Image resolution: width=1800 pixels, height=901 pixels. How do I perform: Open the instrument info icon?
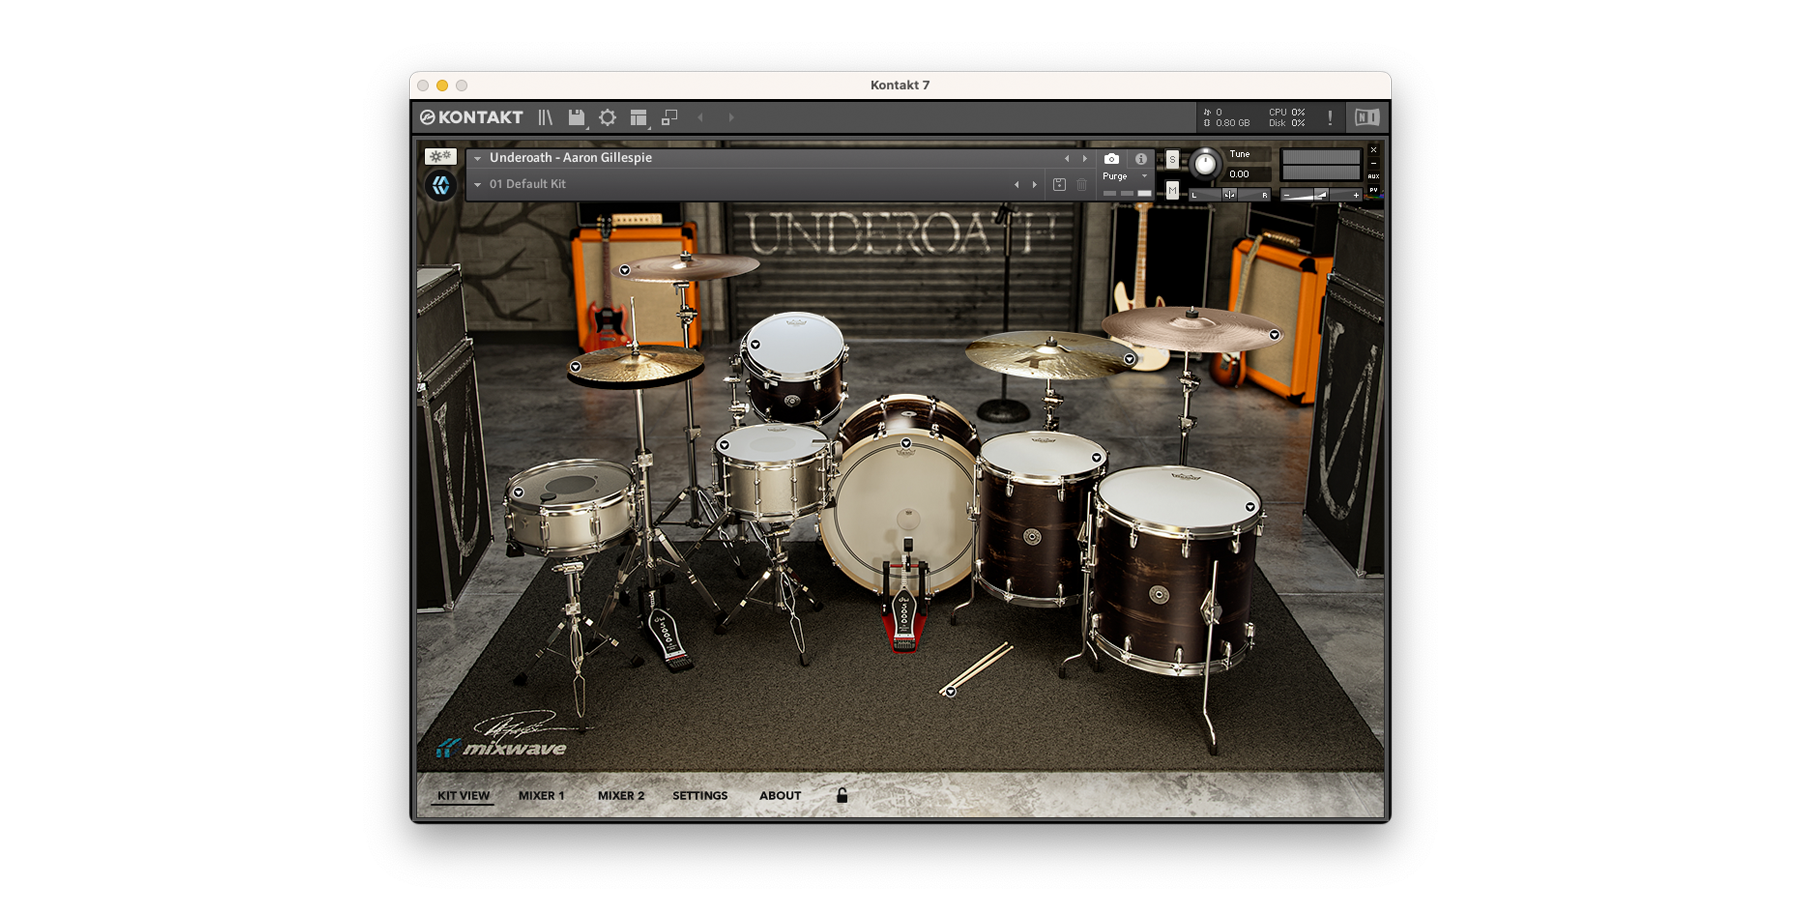click(1140, 159)
